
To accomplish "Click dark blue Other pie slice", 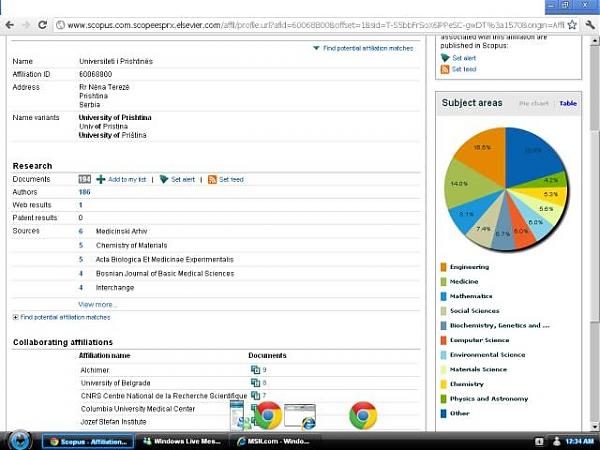I will pos(530,153).
